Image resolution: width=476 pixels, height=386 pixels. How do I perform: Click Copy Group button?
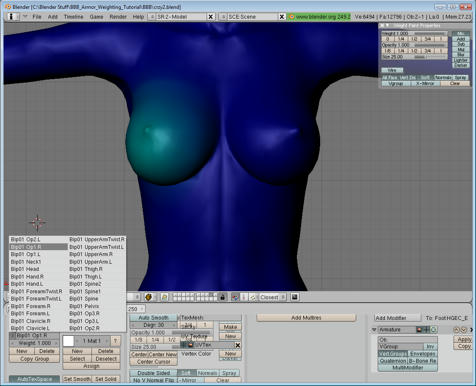34,359
